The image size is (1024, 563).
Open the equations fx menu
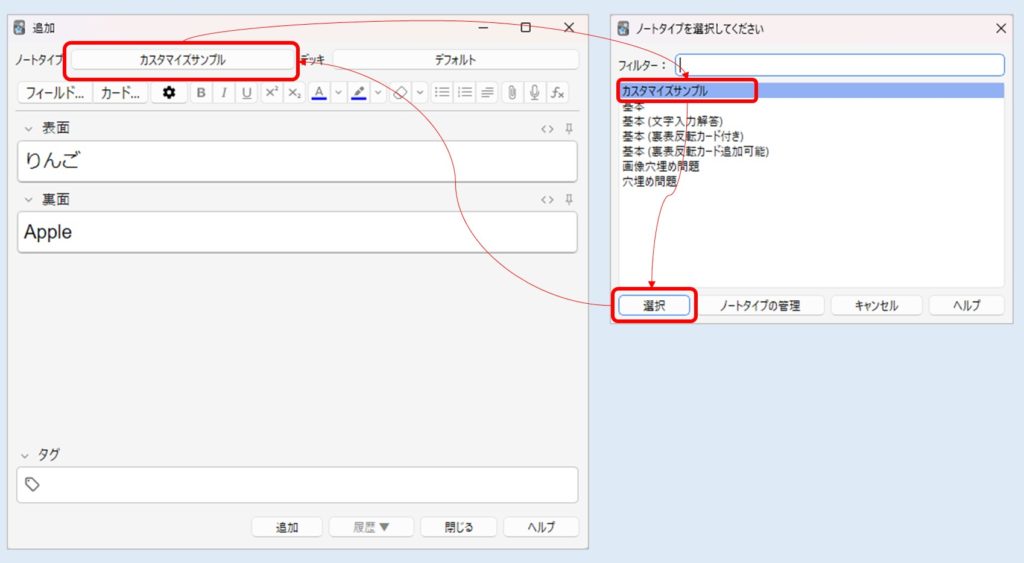[557, 93]
